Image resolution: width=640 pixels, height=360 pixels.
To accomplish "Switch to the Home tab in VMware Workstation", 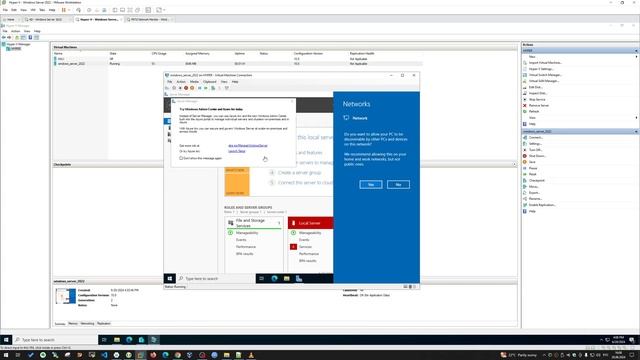I will 10,19.
